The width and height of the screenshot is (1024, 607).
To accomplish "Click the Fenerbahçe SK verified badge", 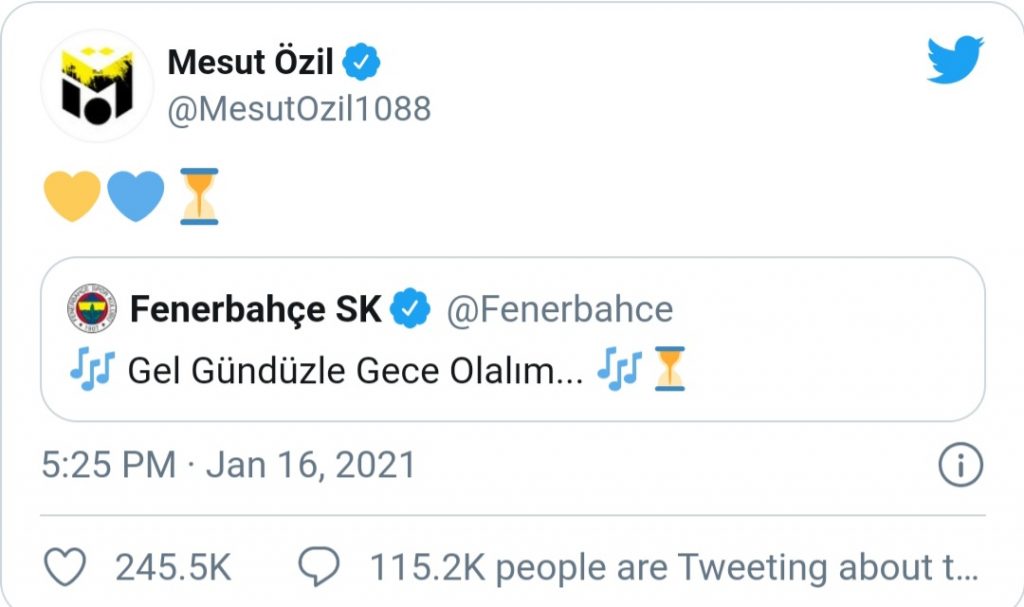I will (410, 308).
